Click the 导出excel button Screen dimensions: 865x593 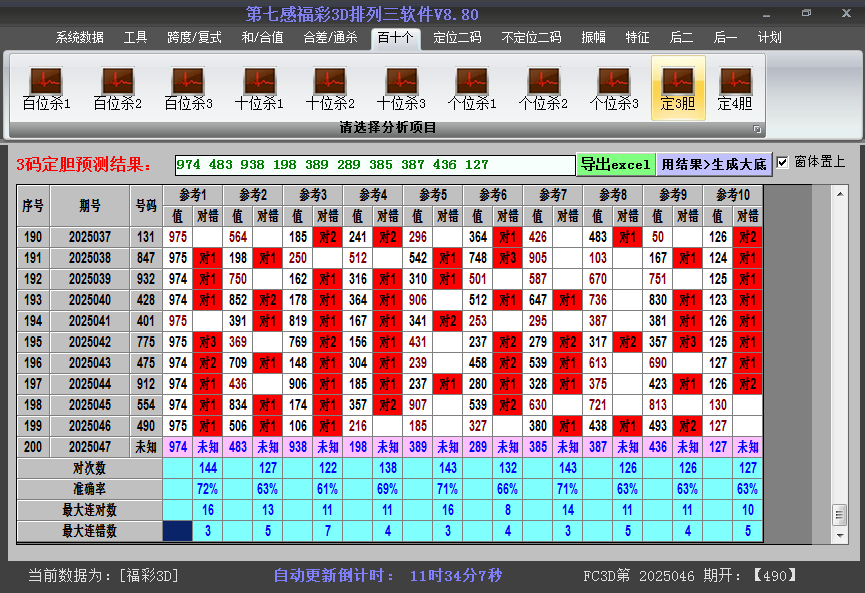[616, 164]
